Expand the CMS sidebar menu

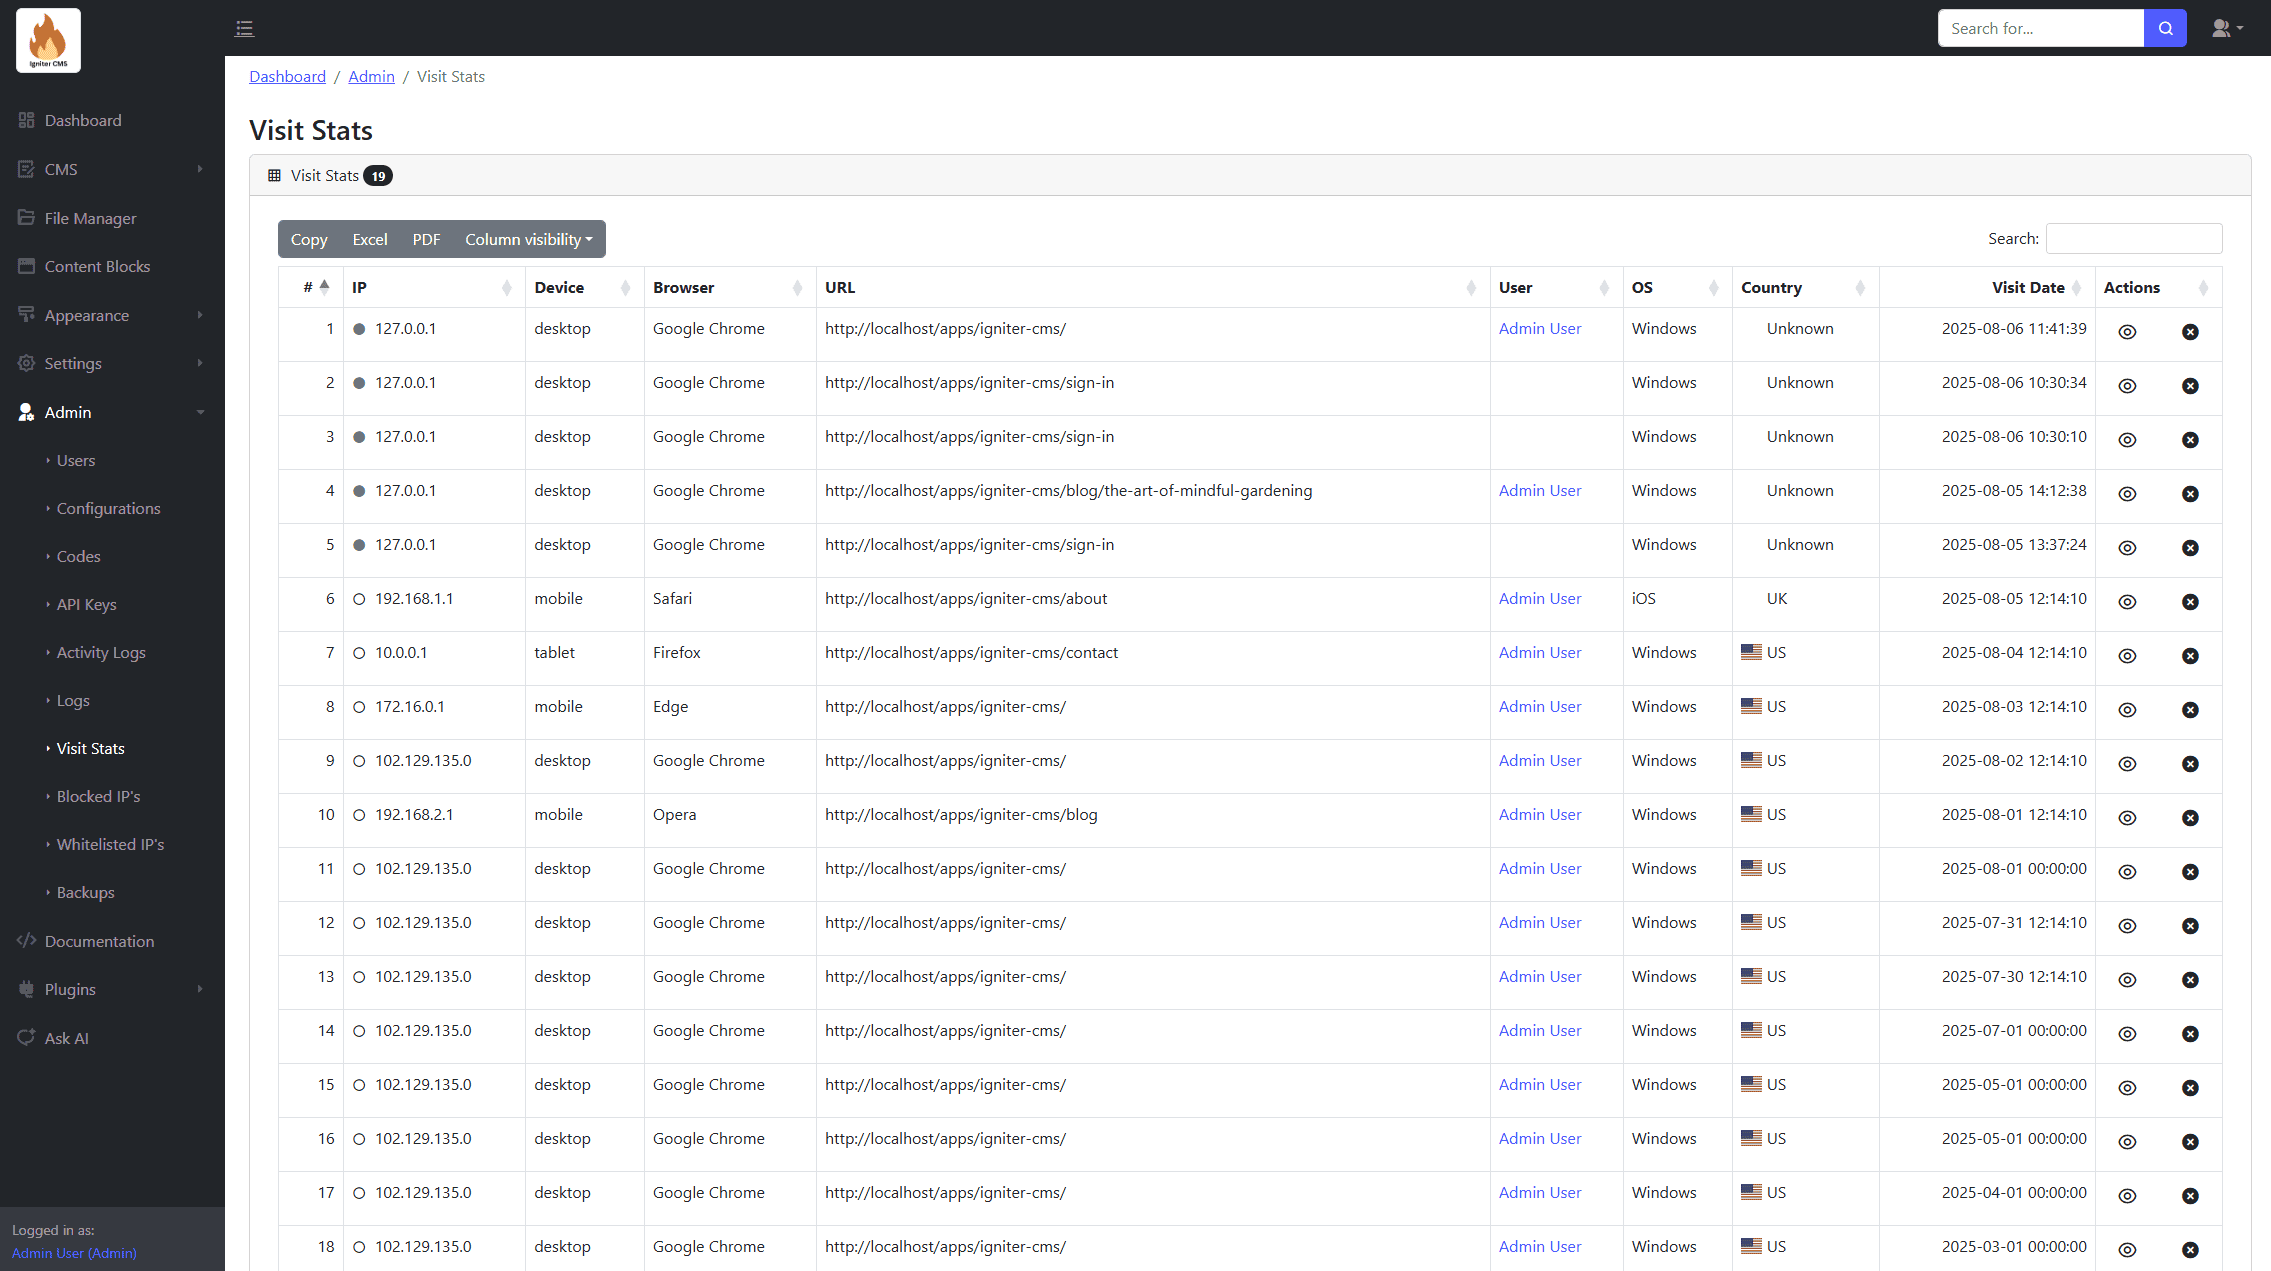tap(61, 169)
